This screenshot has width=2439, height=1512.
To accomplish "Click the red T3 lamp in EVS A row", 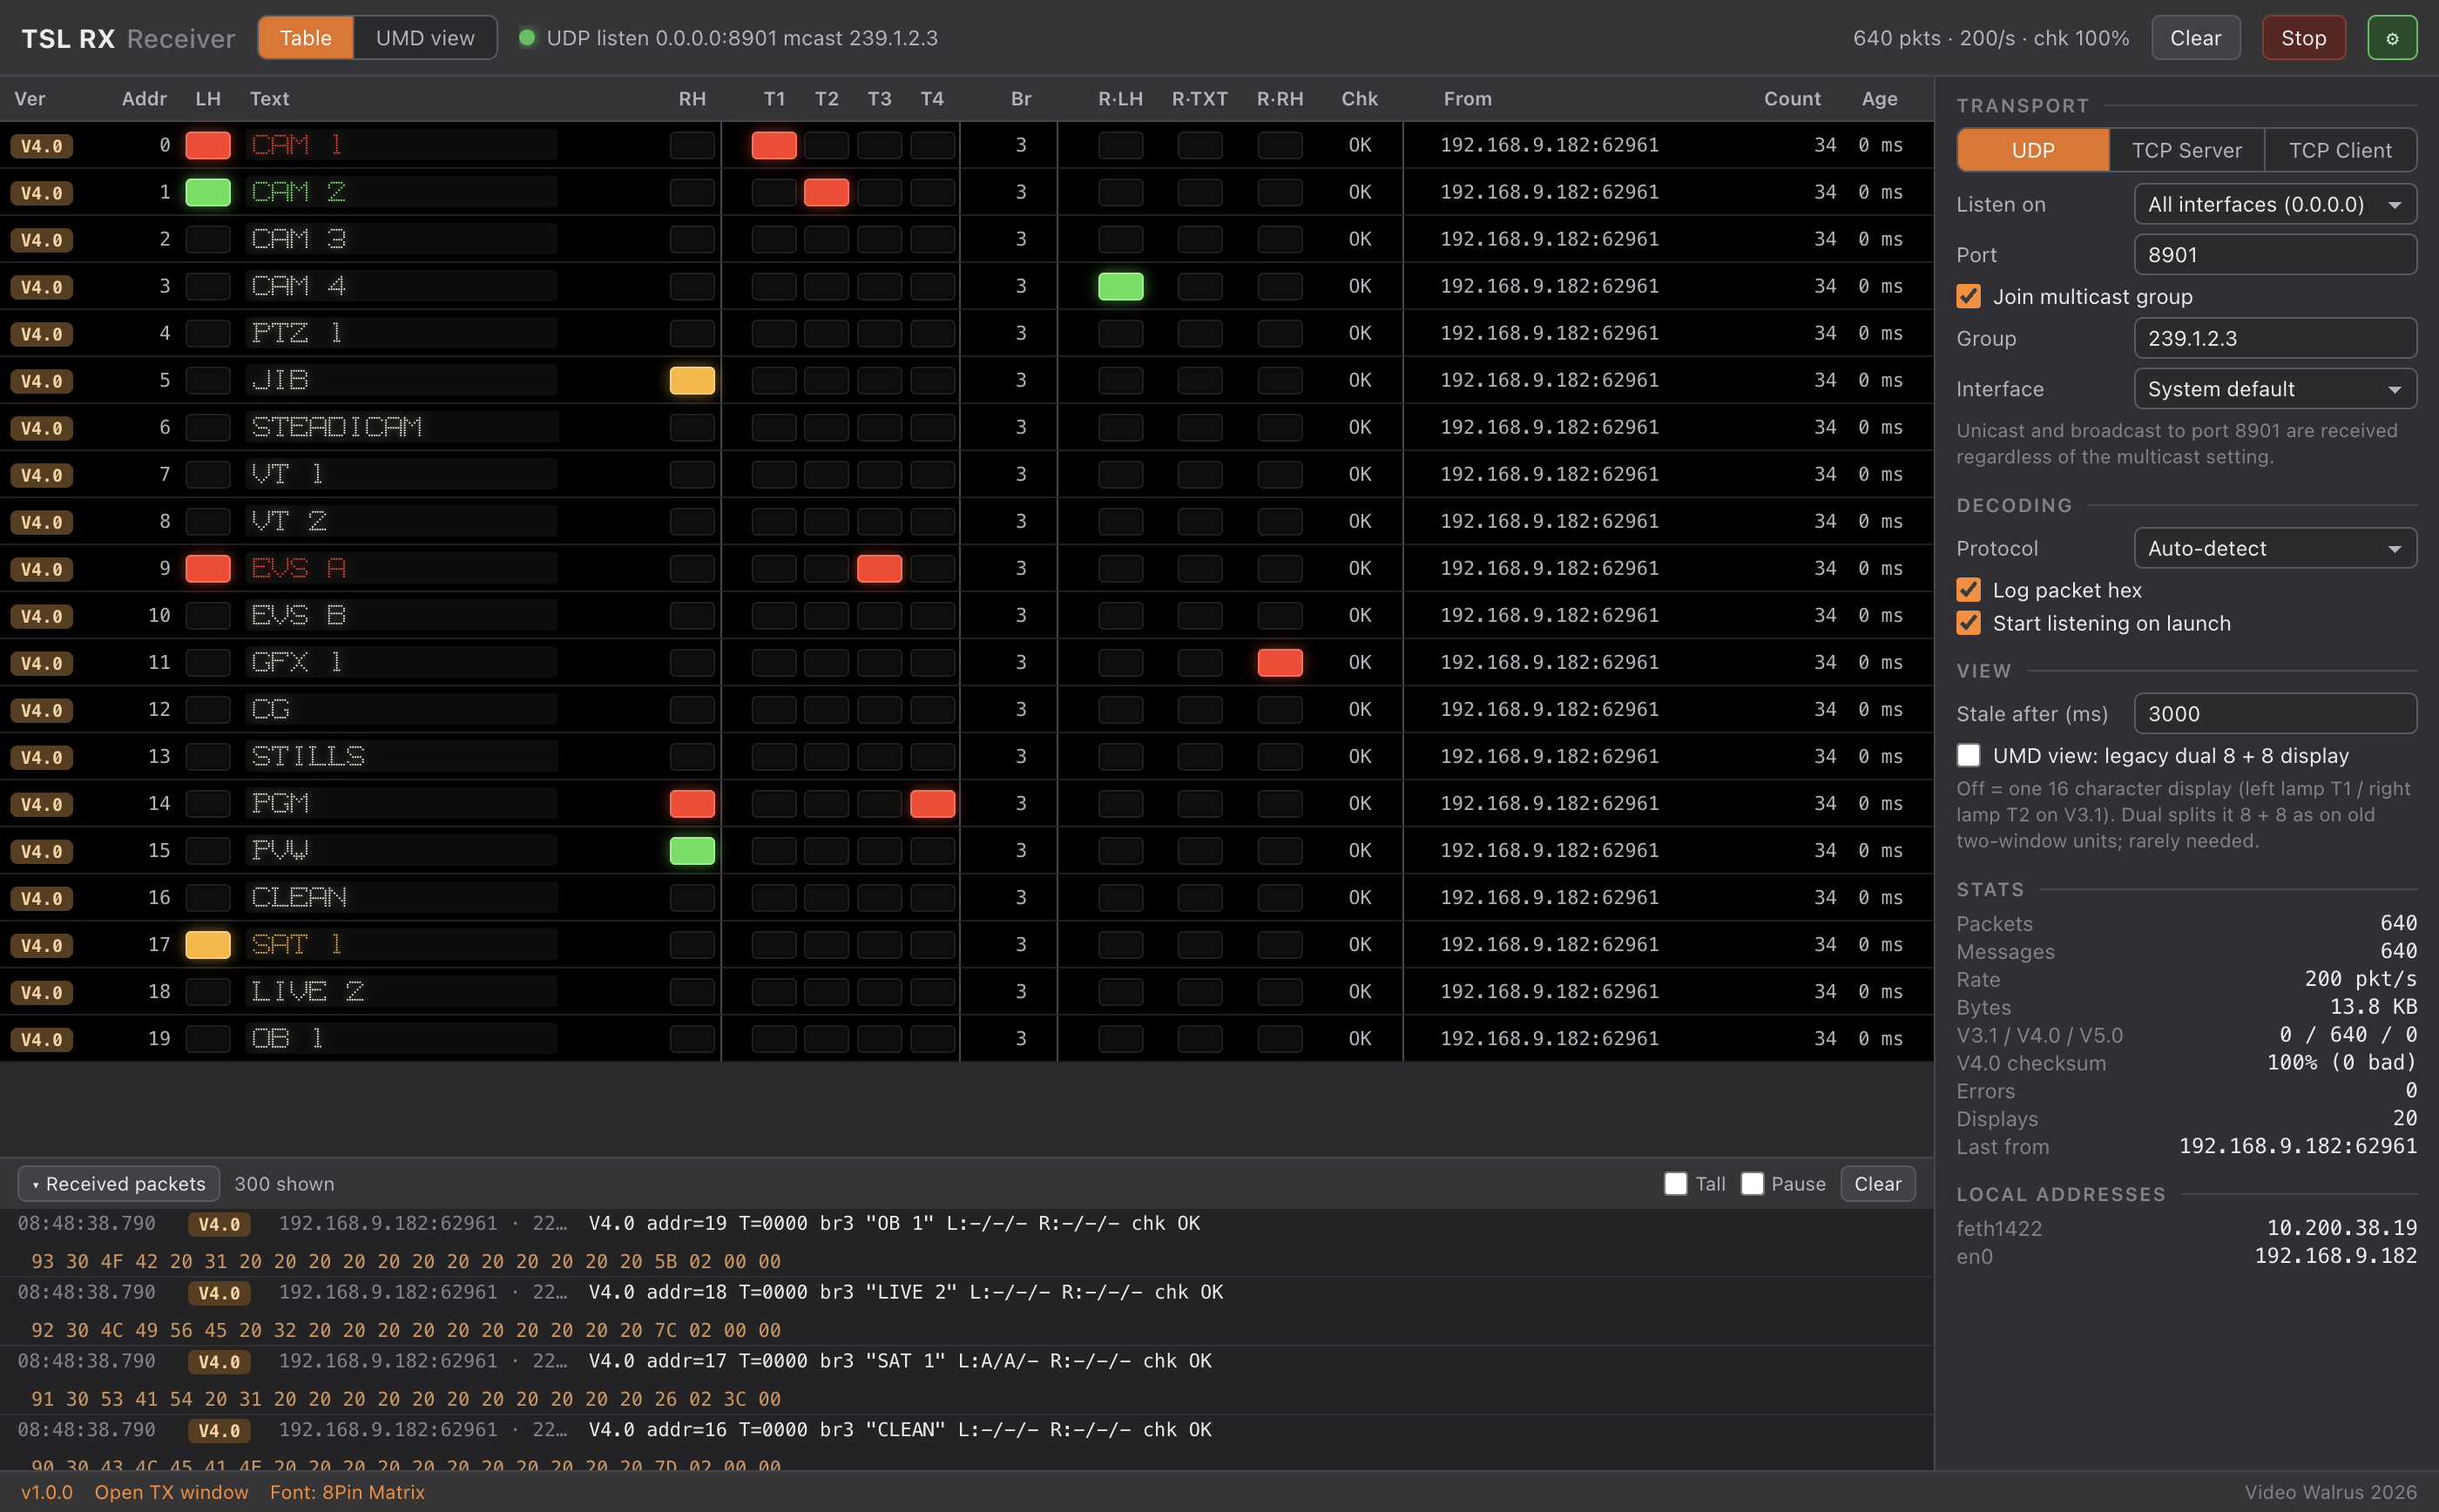I will click(x=879, y=568).
